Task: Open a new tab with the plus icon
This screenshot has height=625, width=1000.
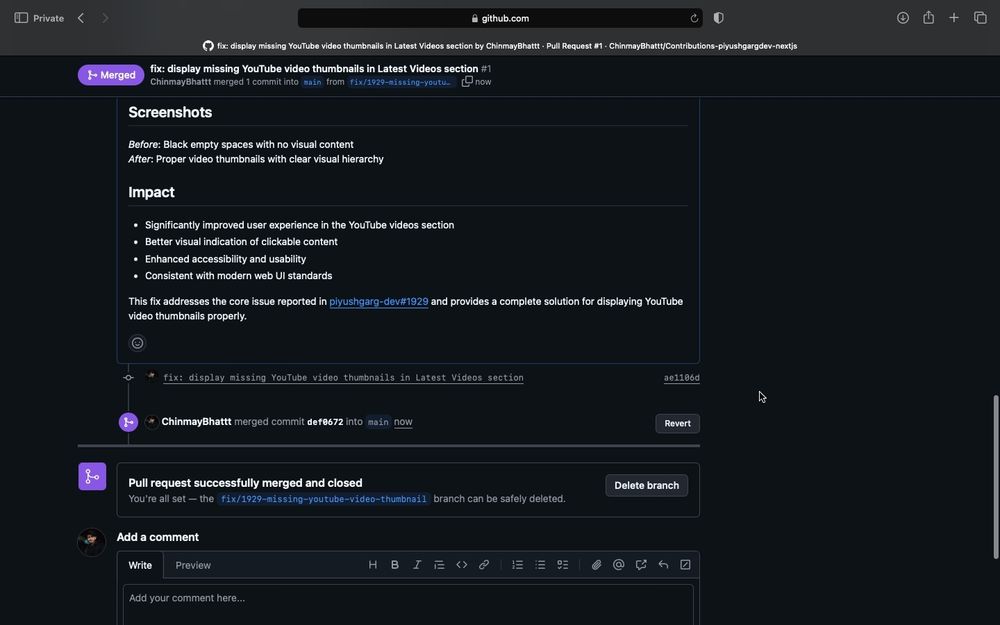Action: (953, 18)
